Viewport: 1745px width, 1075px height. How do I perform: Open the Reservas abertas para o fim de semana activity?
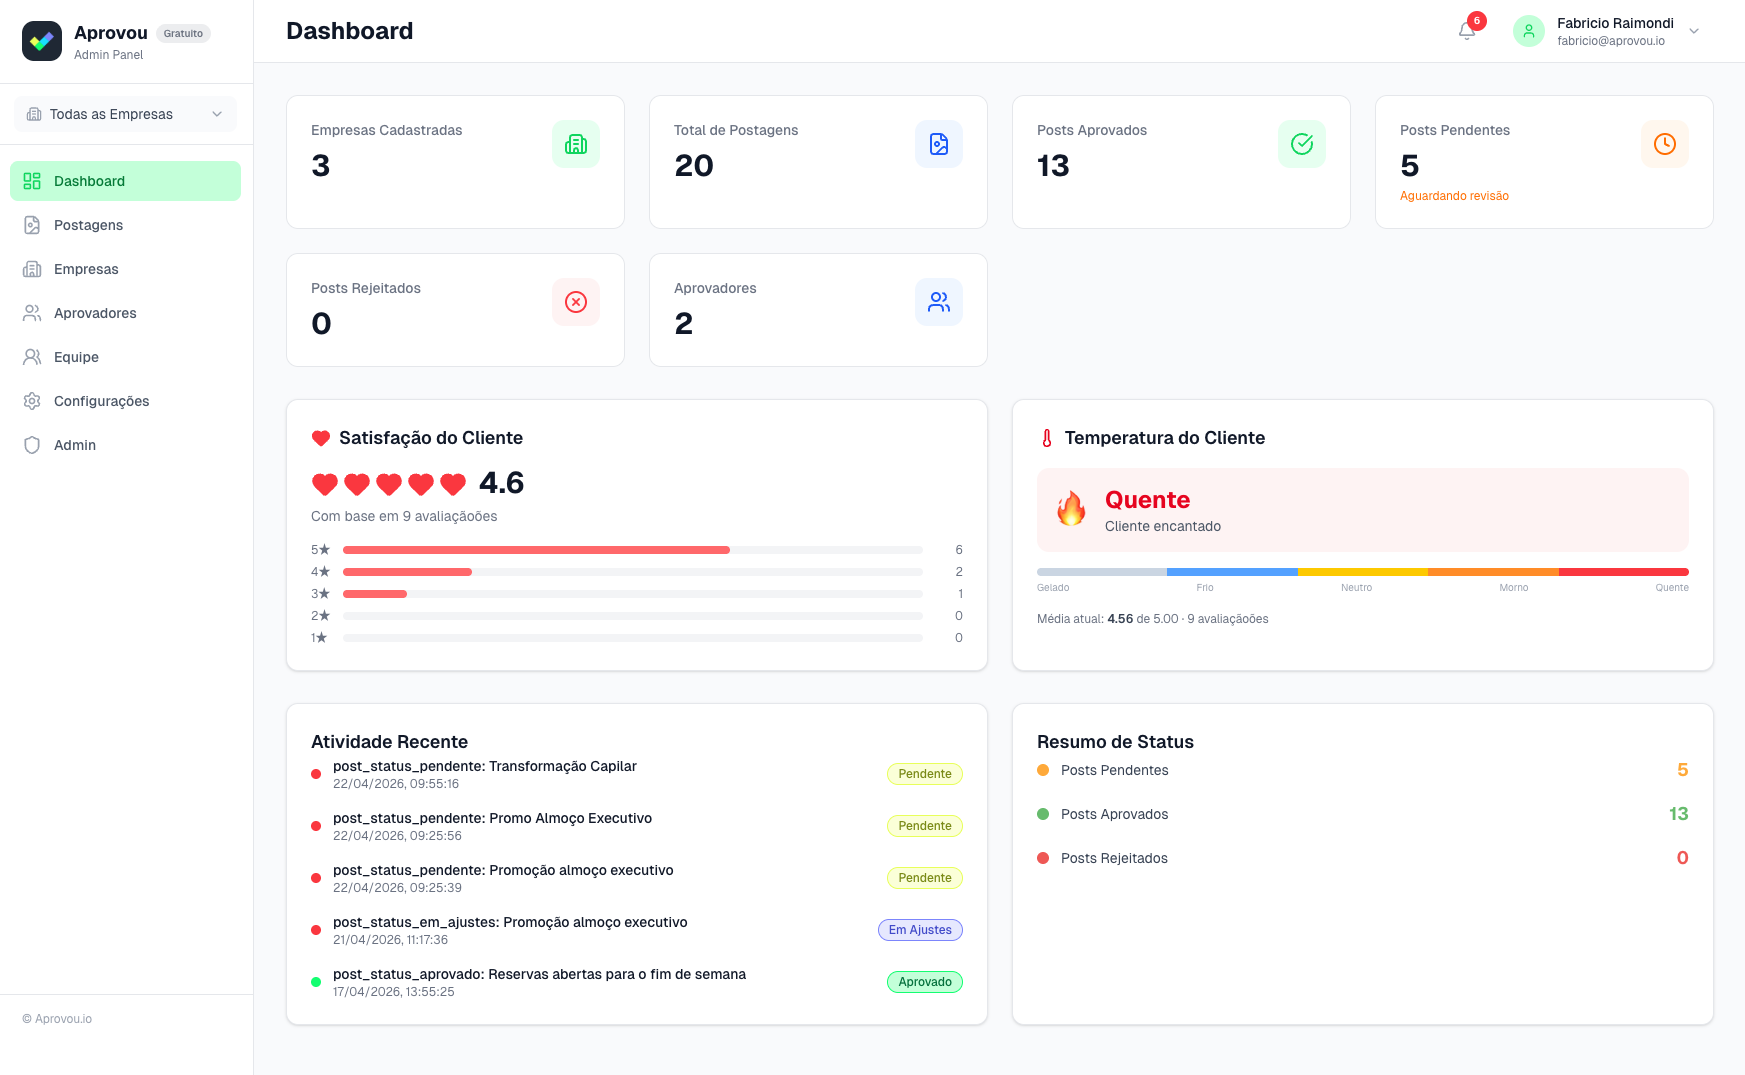tap(539, 975)
